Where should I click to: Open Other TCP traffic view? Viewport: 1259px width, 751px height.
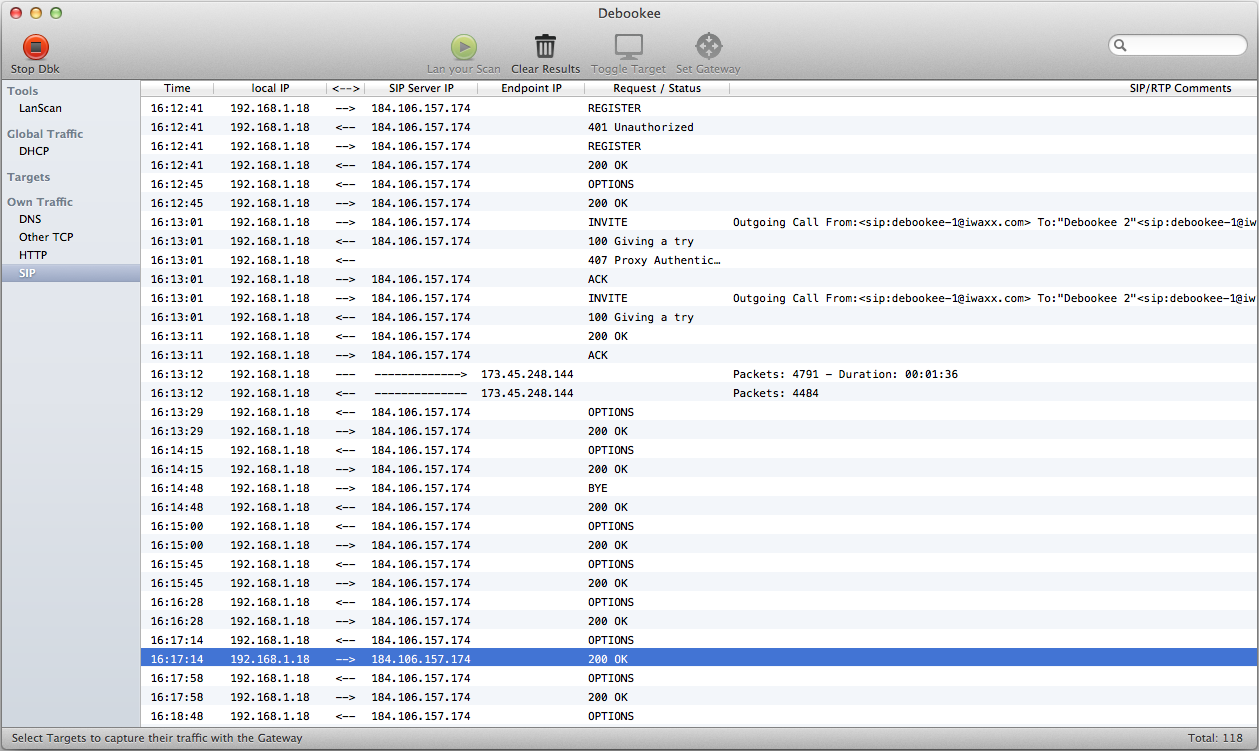point(46,237)
